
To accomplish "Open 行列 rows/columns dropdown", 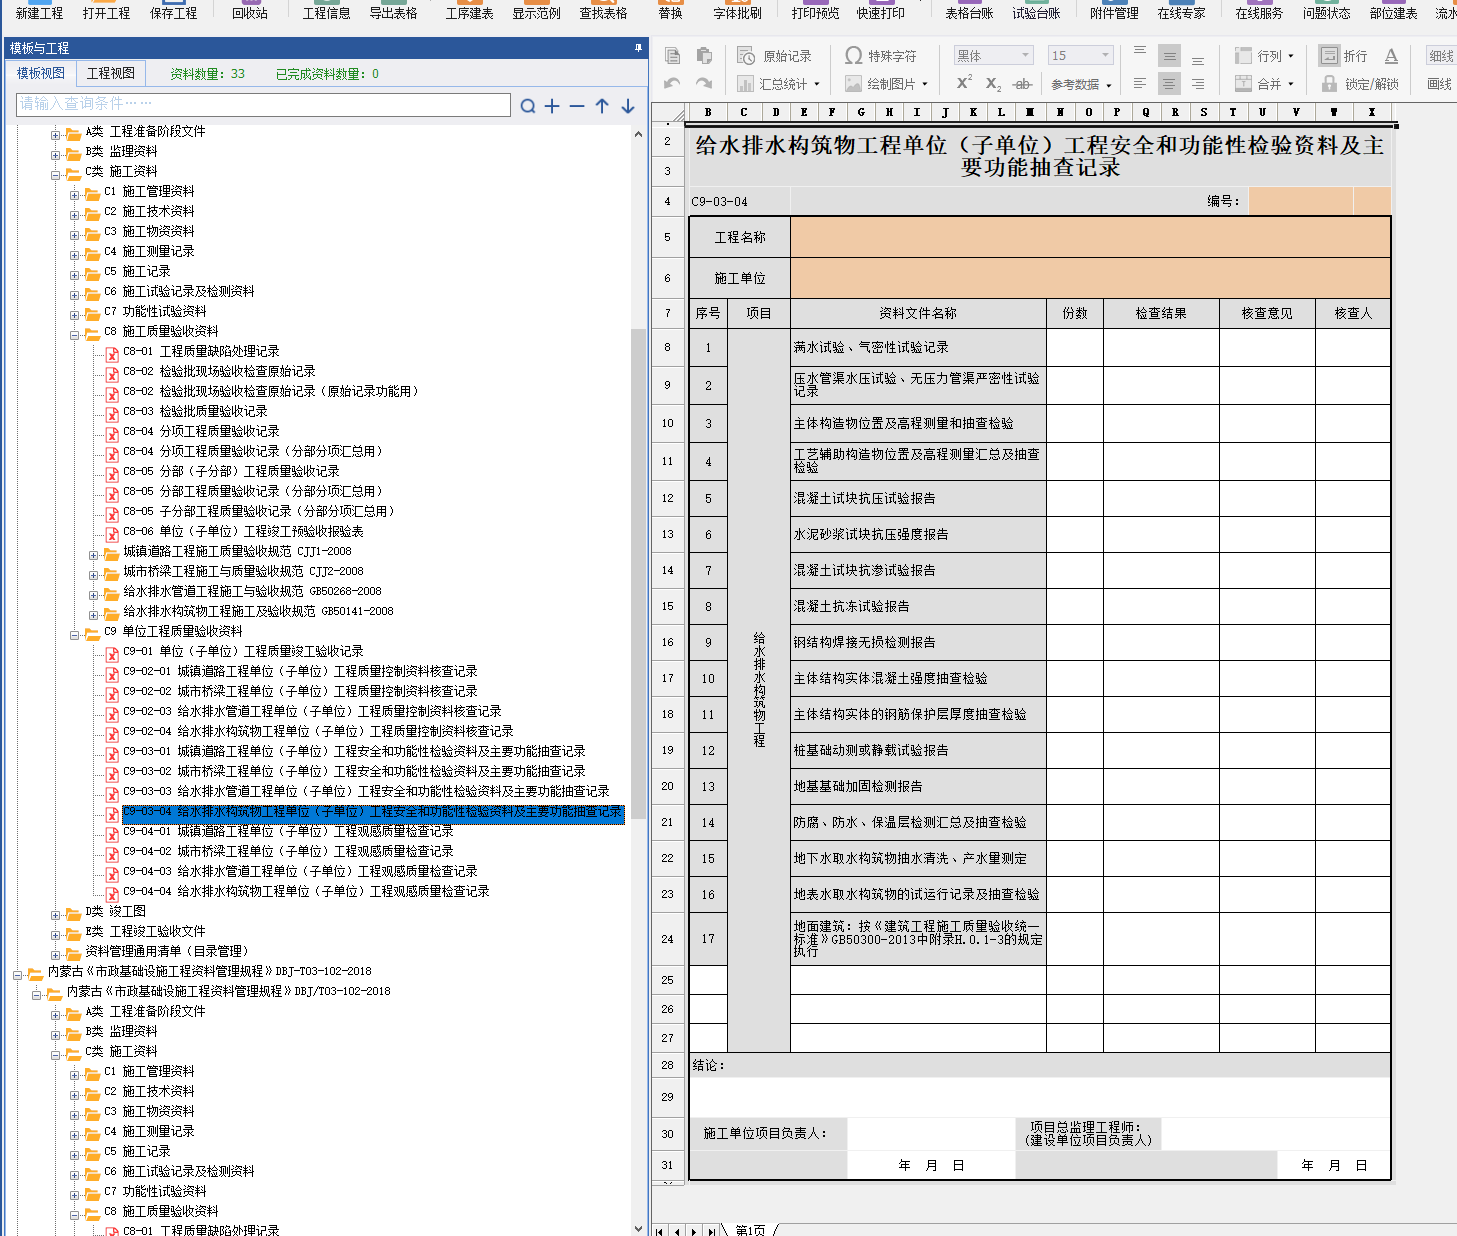I will pyautogui.click(x=1264, y=56).
